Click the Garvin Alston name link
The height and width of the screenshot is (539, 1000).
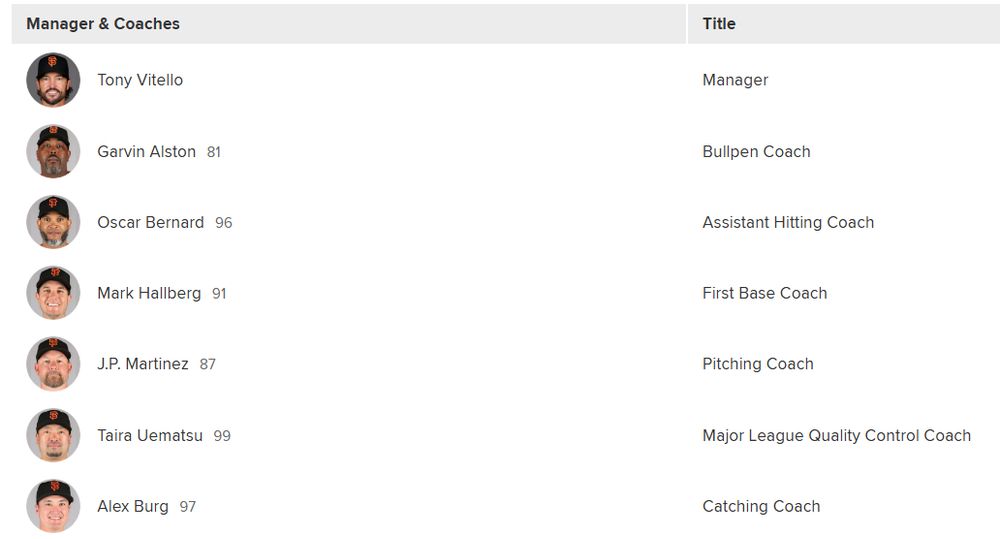tap(146, 151)
